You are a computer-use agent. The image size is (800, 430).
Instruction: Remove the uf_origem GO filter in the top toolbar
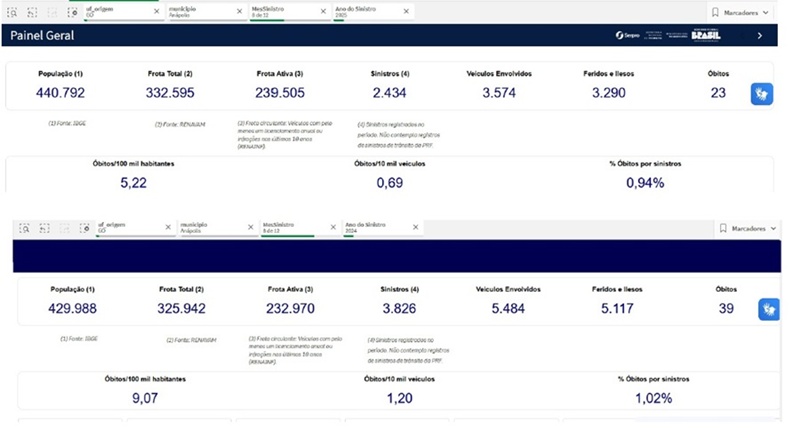click(x=155, y=11)
